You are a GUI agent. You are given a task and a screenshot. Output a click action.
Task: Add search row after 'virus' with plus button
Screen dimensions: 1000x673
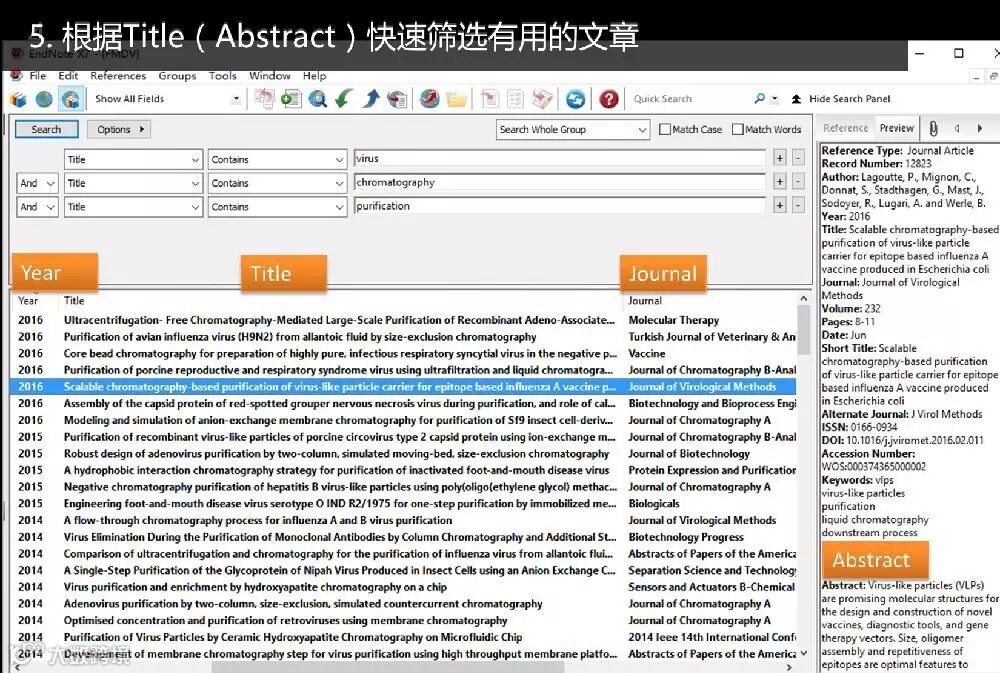[779, 158]
